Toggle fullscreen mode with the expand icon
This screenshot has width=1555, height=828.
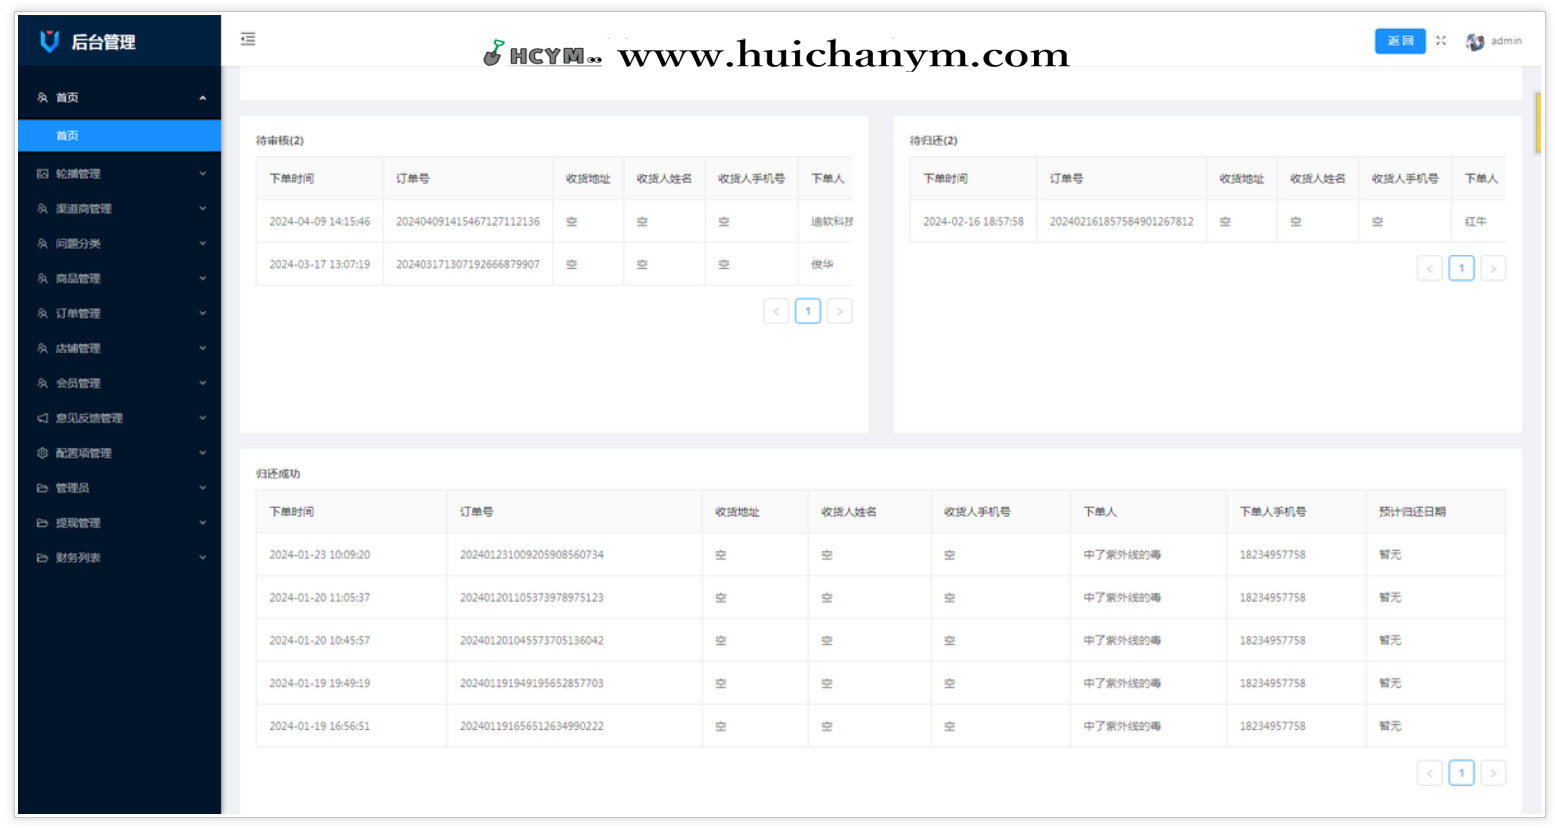click(1440, 40)
